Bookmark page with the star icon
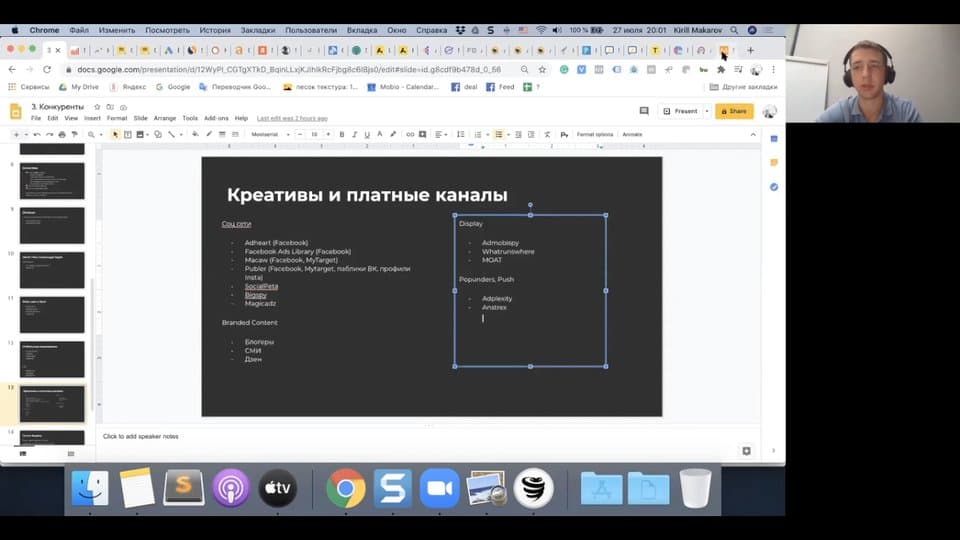Image resolution: width=960 pixels, height=540 pixels. pos(542,70)
